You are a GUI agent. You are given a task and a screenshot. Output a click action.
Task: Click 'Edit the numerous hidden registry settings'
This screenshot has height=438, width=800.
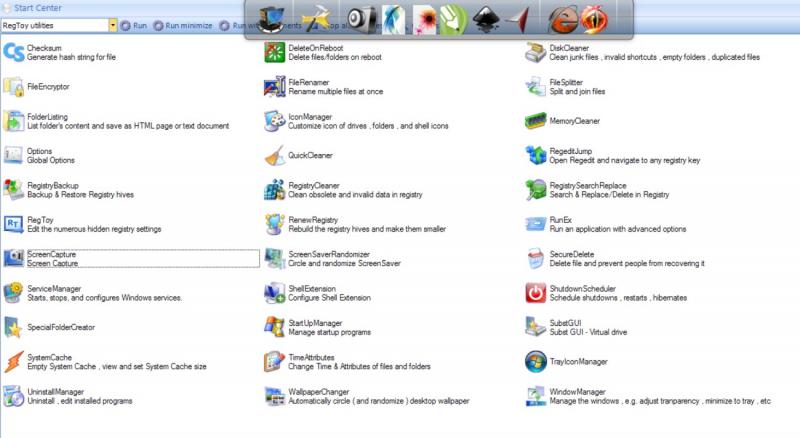click(x=94, y=229)
